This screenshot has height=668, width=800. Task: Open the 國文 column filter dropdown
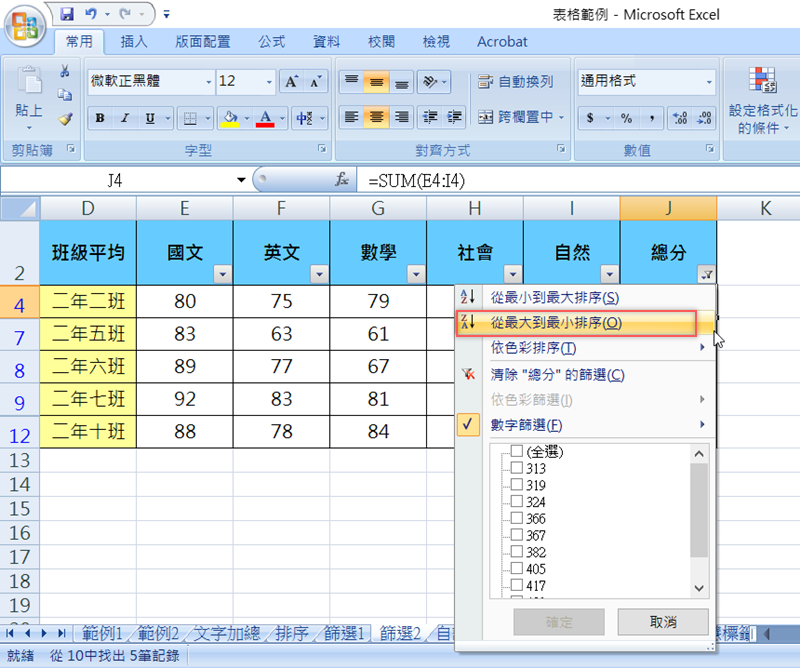[x=222, y=274]
